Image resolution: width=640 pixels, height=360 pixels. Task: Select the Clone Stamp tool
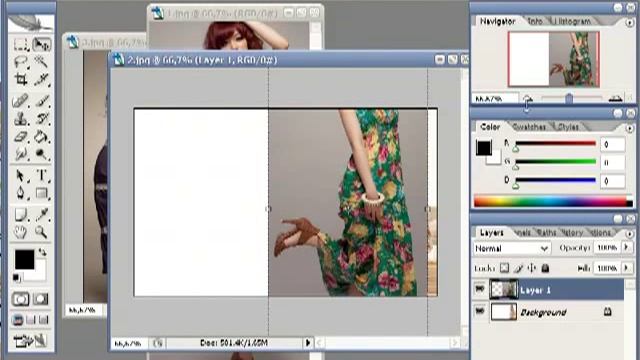tap(20, 118)
